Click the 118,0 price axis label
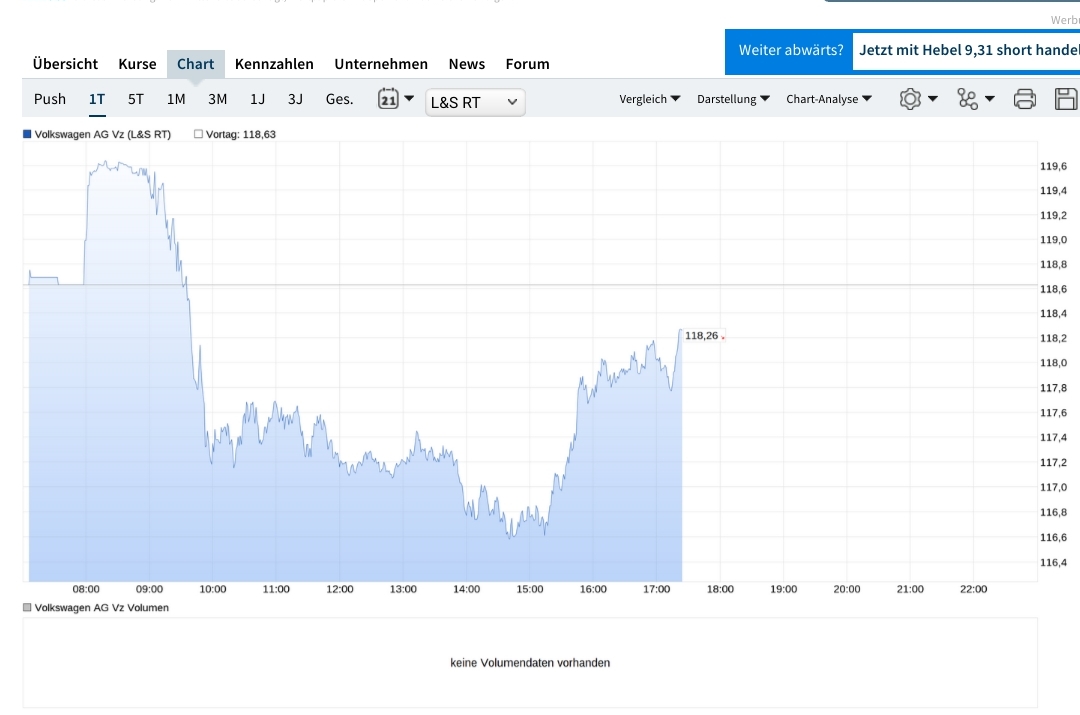Image resolution: width=1080 pixels, height=715 pixels. 1053,362
